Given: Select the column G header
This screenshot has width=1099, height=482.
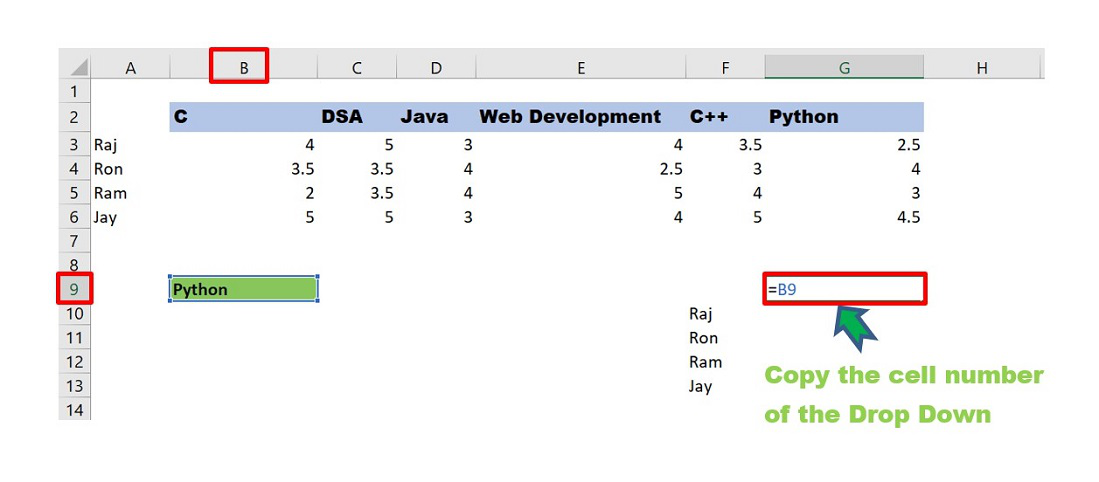Looking at the screenshot, I should pyautogui.click(x=844, y=67).
